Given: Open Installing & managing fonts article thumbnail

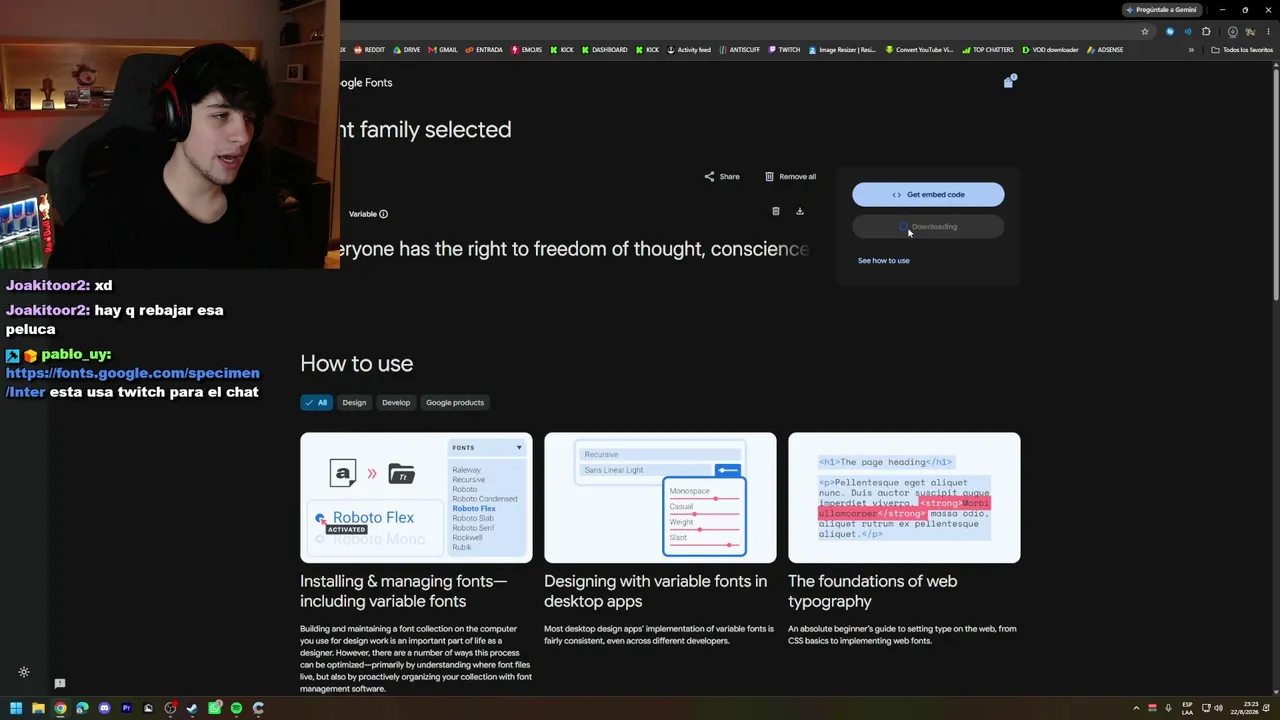Looking at the screenshot, I should [x=416, y=498].
